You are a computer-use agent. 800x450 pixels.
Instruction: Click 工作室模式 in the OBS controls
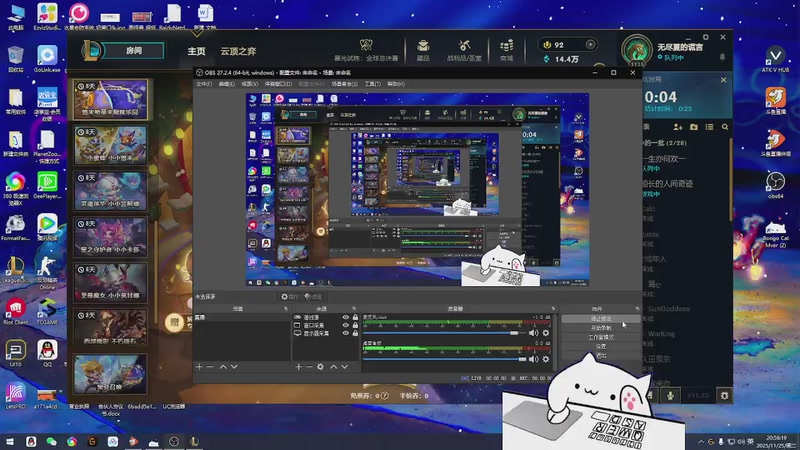pos(601,337)
